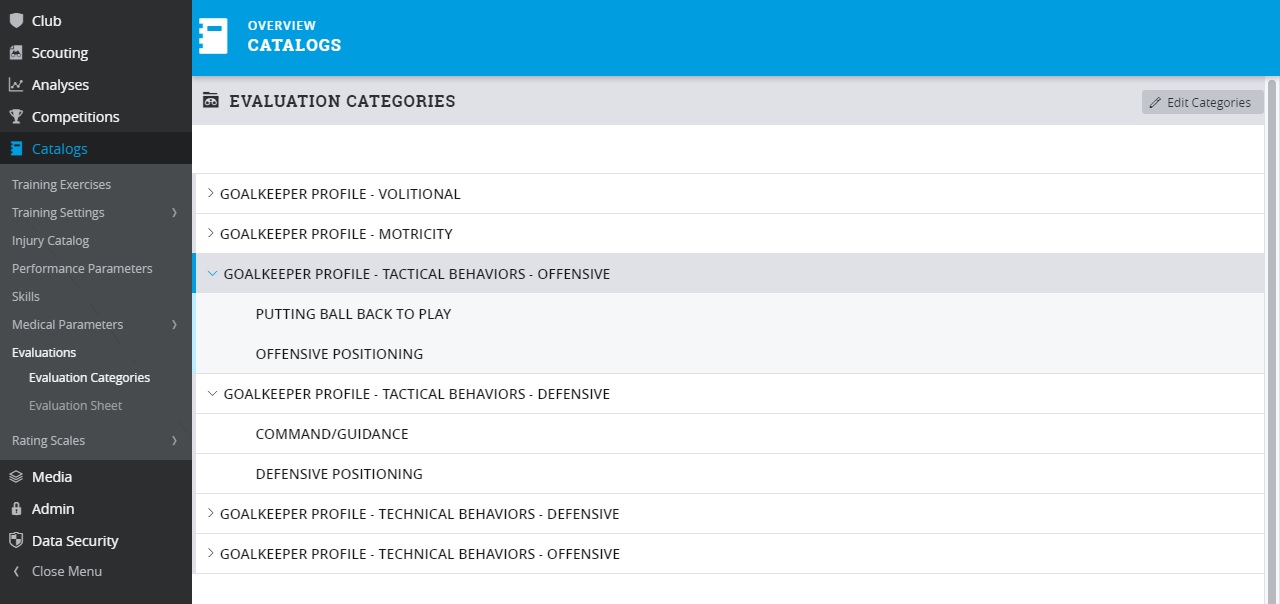
Task: Select Command/Guidance row
Action: pyautogui.click(x=729, y=433)
